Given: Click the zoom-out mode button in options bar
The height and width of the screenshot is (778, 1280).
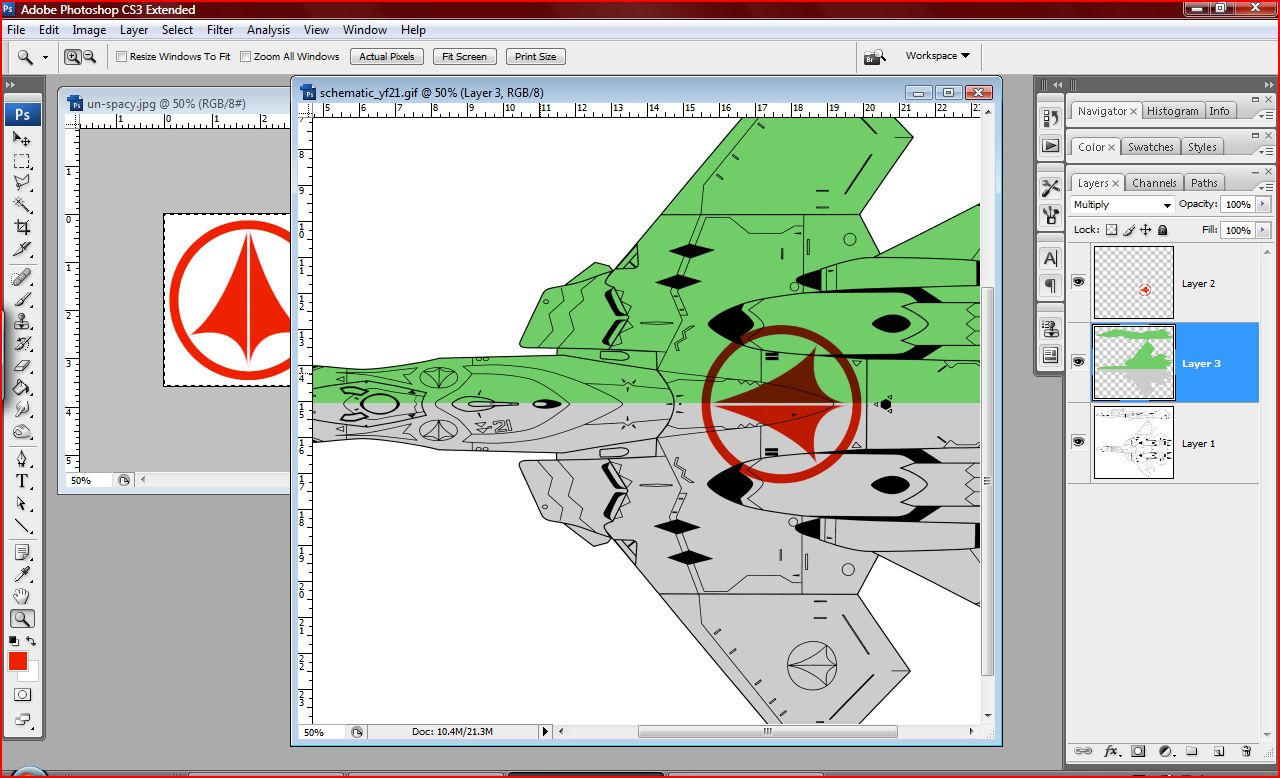Looking at the screenshot, I should pyautogui.click(x=89, y=57).
